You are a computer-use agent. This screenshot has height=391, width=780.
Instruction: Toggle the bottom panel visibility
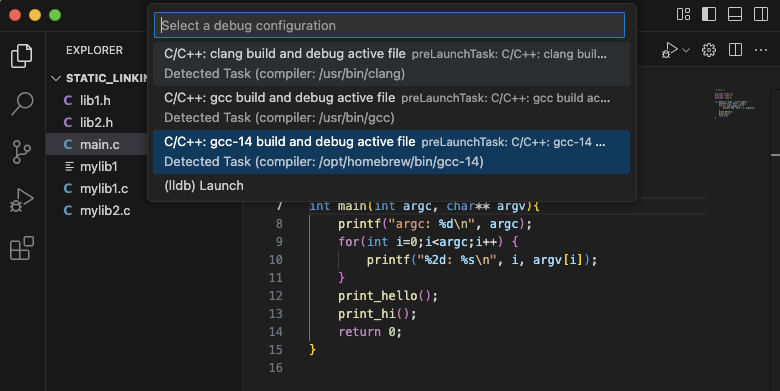[x=735, y=14]
